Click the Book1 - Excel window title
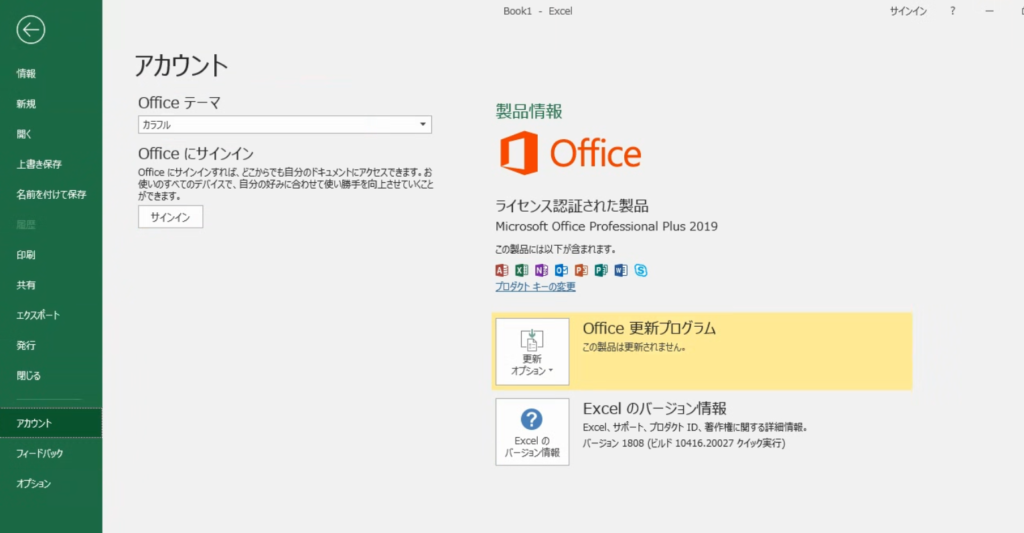Image resolution: width=1024 pixels, height=533 pixels. pos(537,11)
